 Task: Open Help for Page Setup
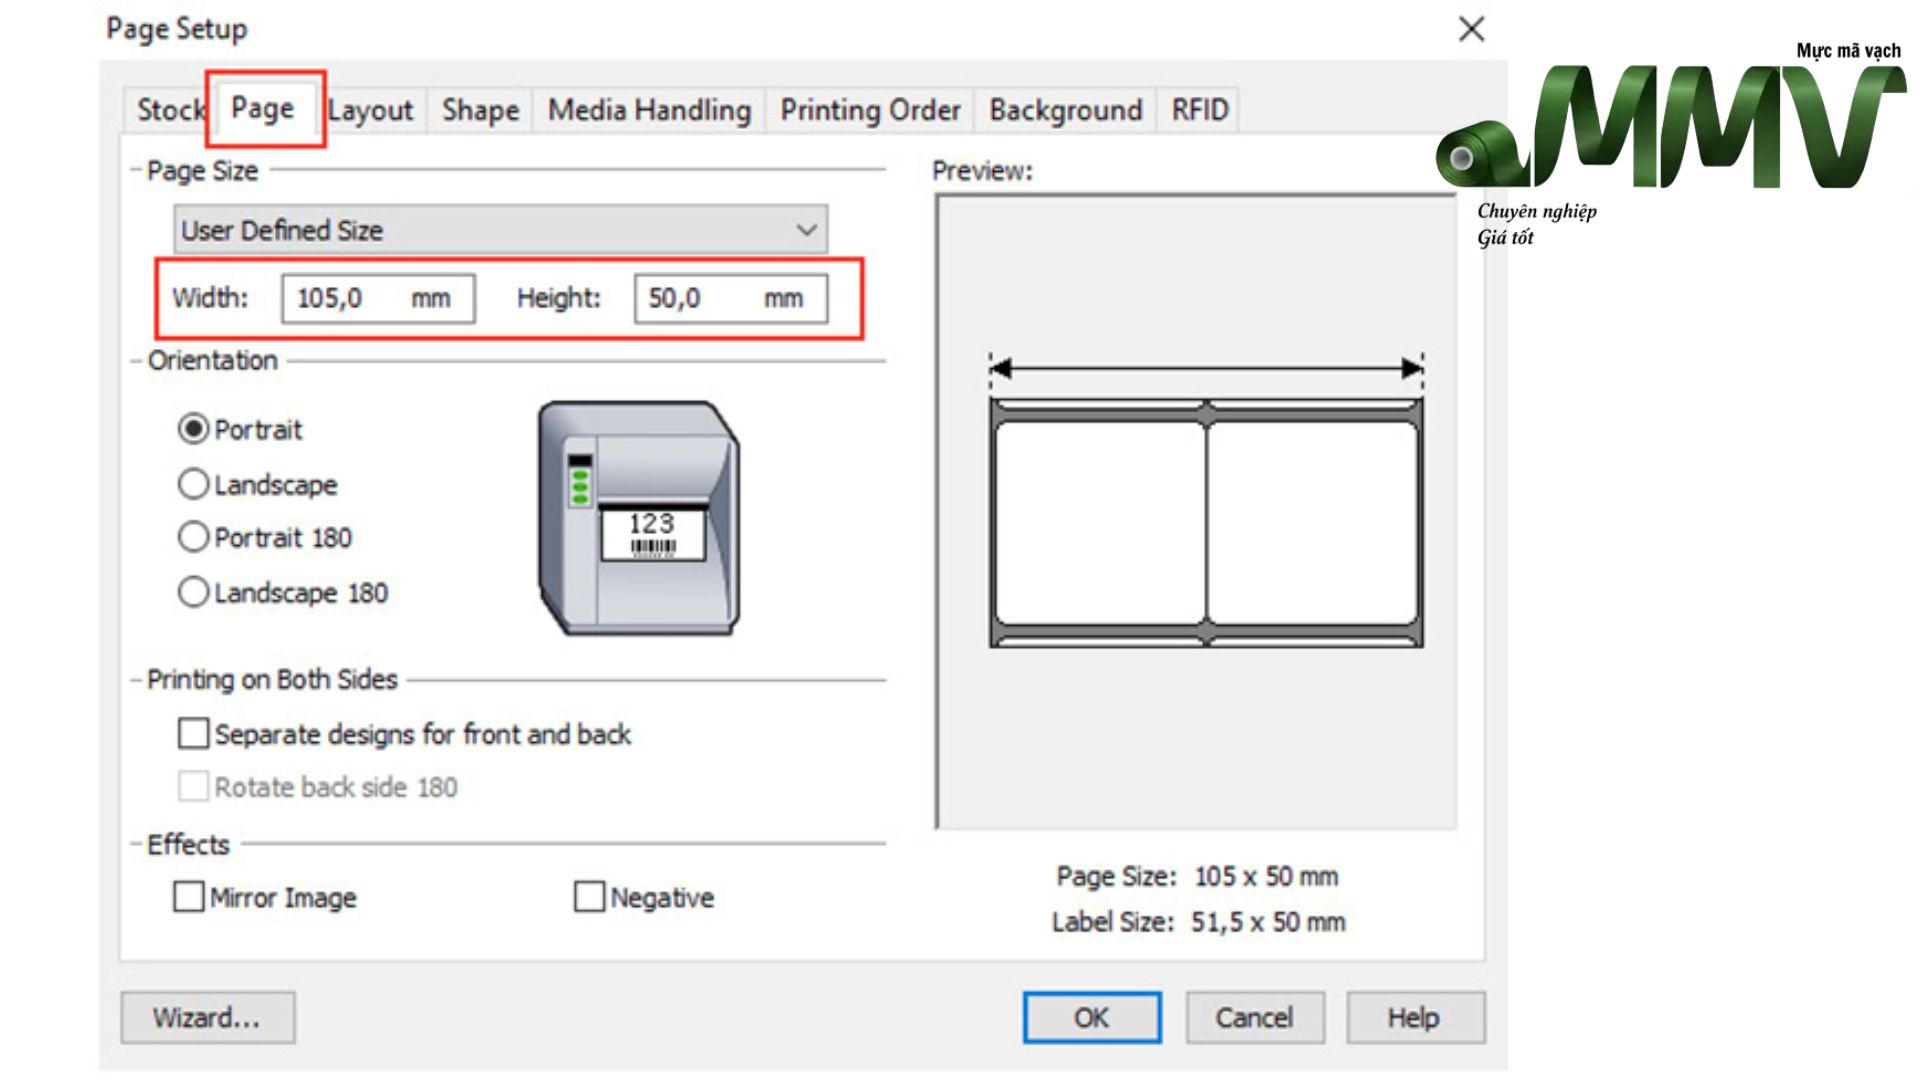click(x=1415, y=1018)
